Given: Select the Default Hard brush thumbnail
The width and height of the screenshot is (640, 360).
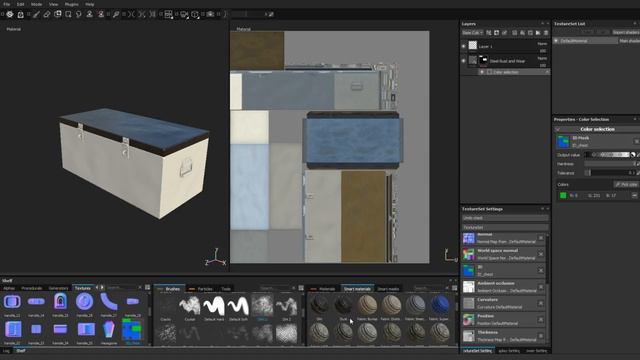Looking at the screenshot, I should (x=214, y=306).
